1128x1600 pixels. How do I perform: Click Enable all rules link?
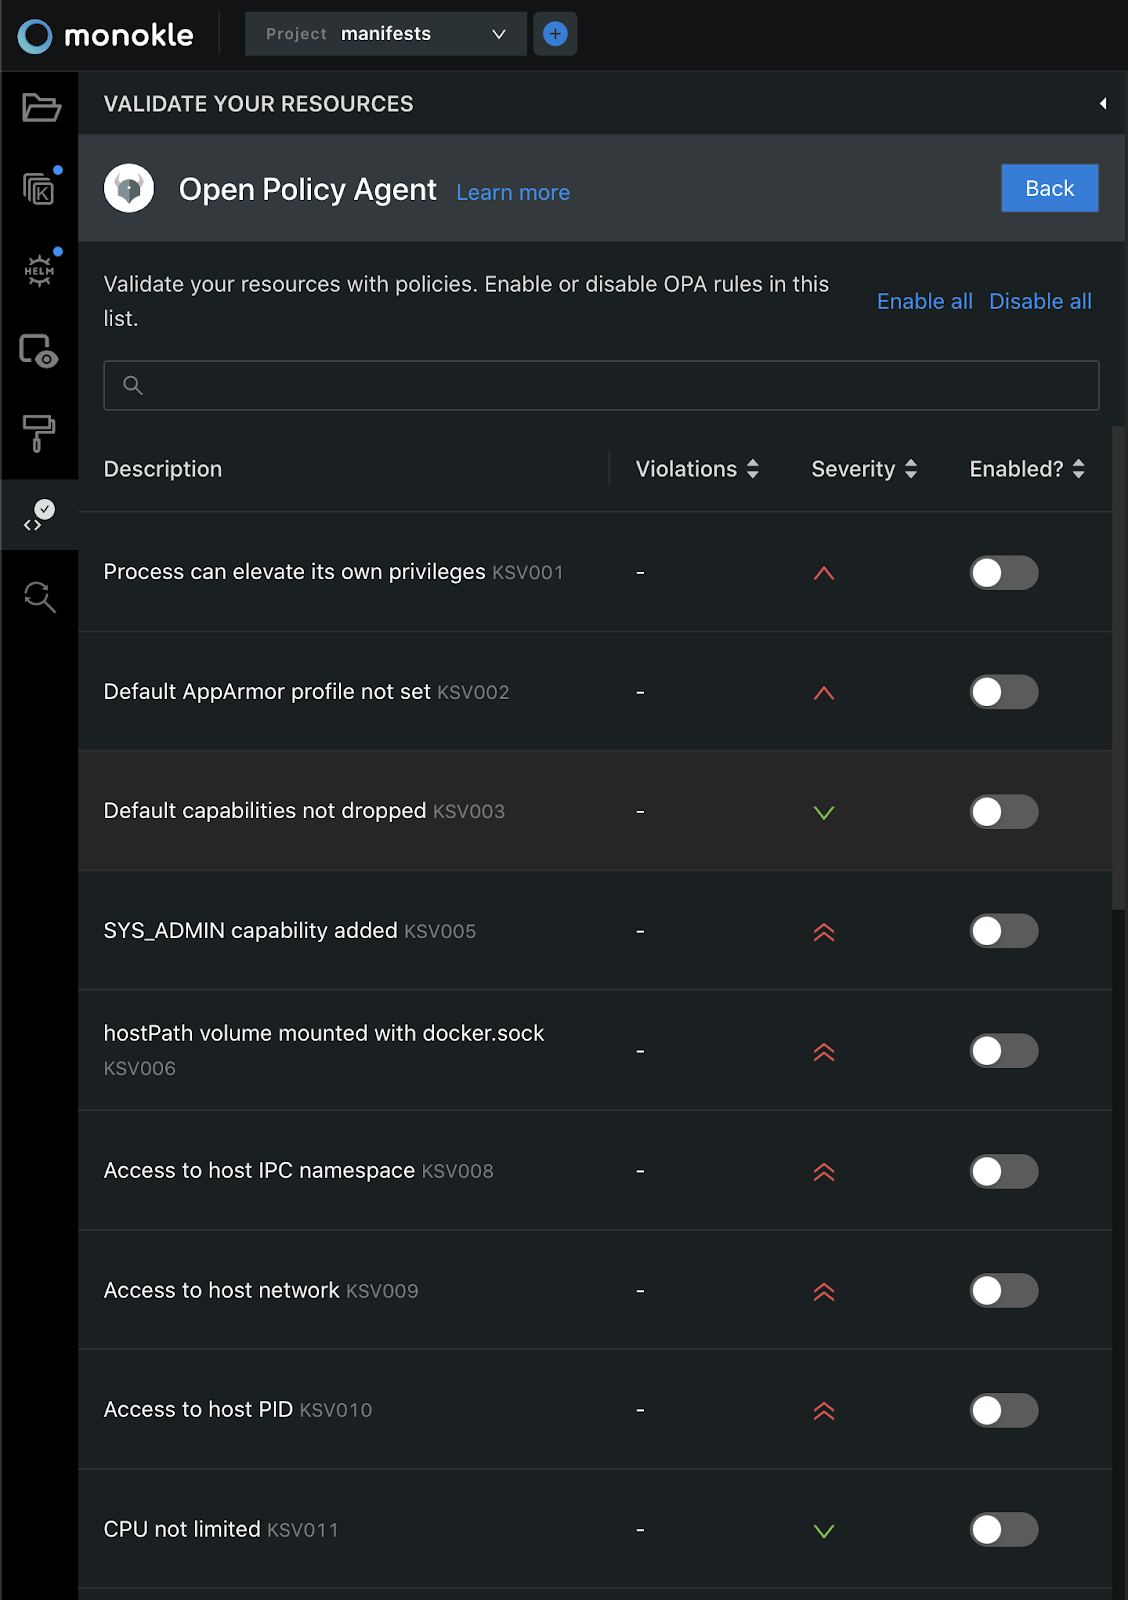[925, 301]
